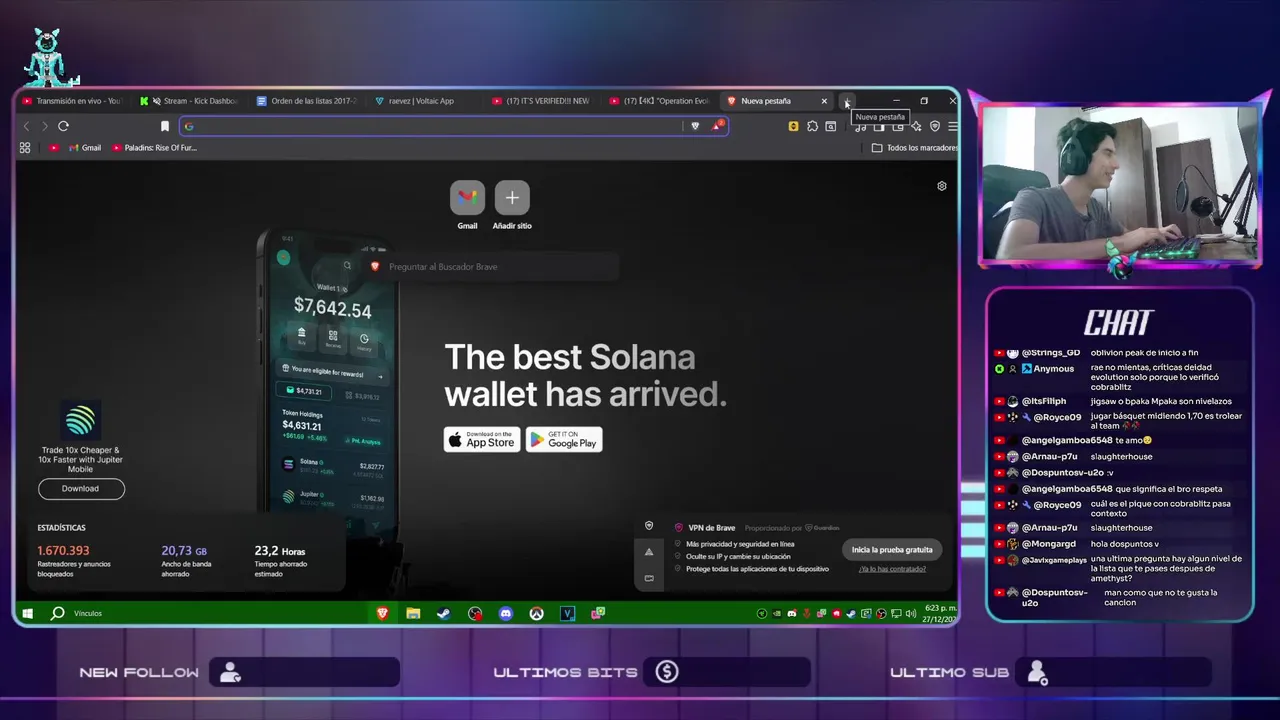The image size is (1280, 720).
Task: Switch to Transmisión en vivo YouTube tab
Action: tap(72, 101)
